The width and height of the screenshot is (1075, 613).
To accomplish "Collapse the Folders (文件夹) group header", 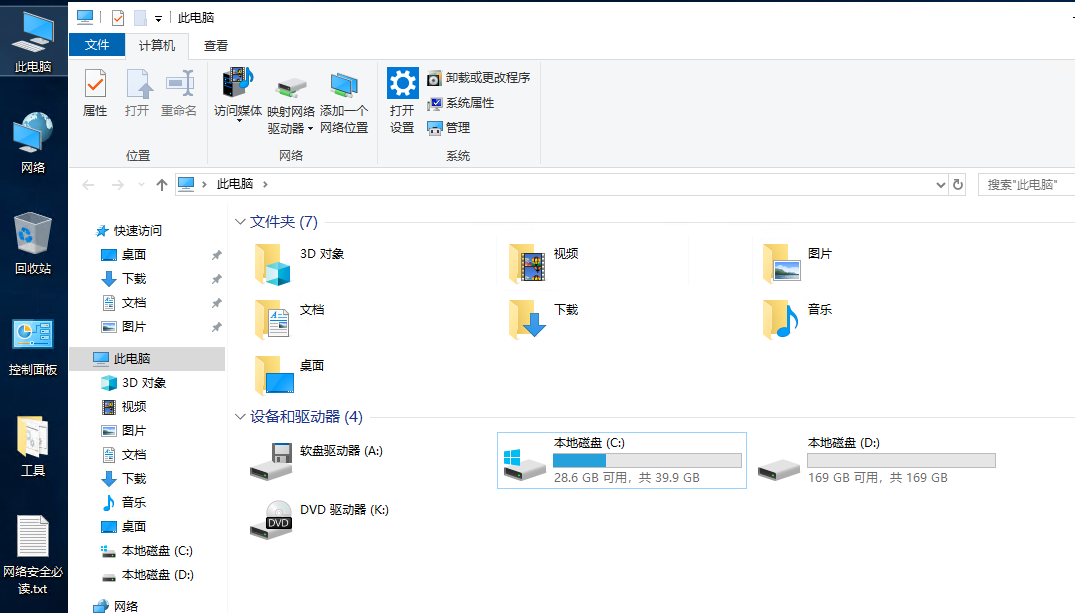I will (239, 222).
